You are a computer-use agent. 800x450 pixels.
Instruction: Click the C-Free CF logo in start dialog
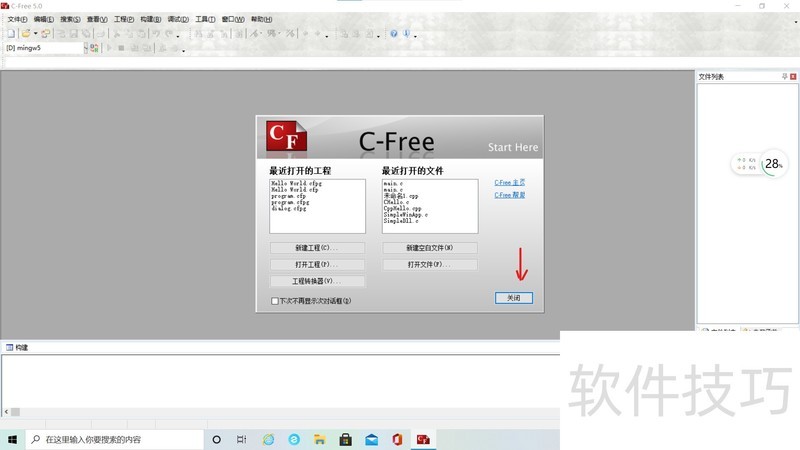(286, 136)
